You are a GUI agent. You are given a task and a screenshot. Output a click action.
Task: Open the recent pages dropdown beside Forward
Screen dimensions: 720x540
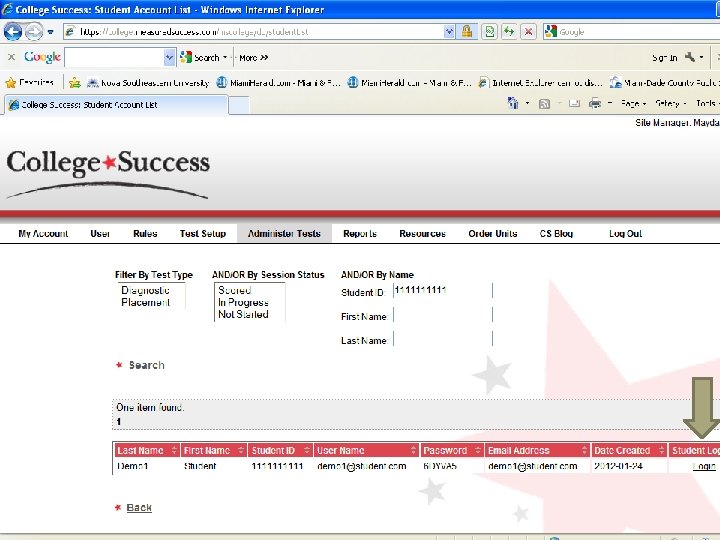pos(51,32)
